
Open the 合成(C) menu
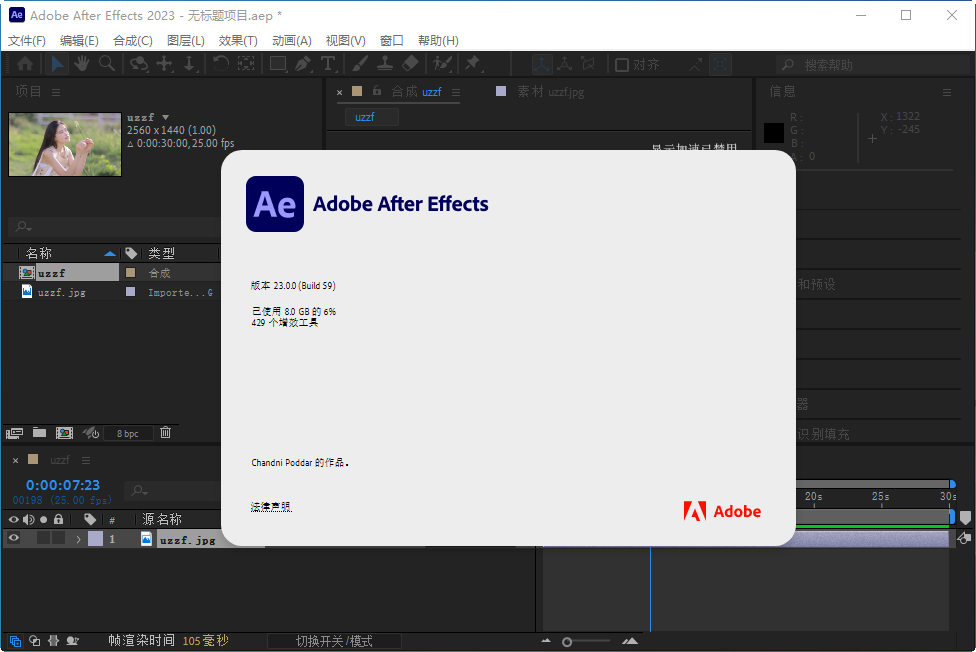133,41
